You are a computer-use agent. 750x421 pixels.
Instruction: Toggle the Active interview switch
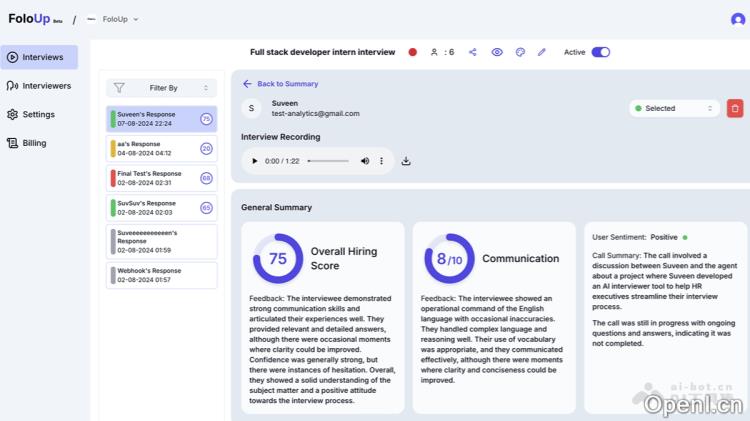[600, 52]
